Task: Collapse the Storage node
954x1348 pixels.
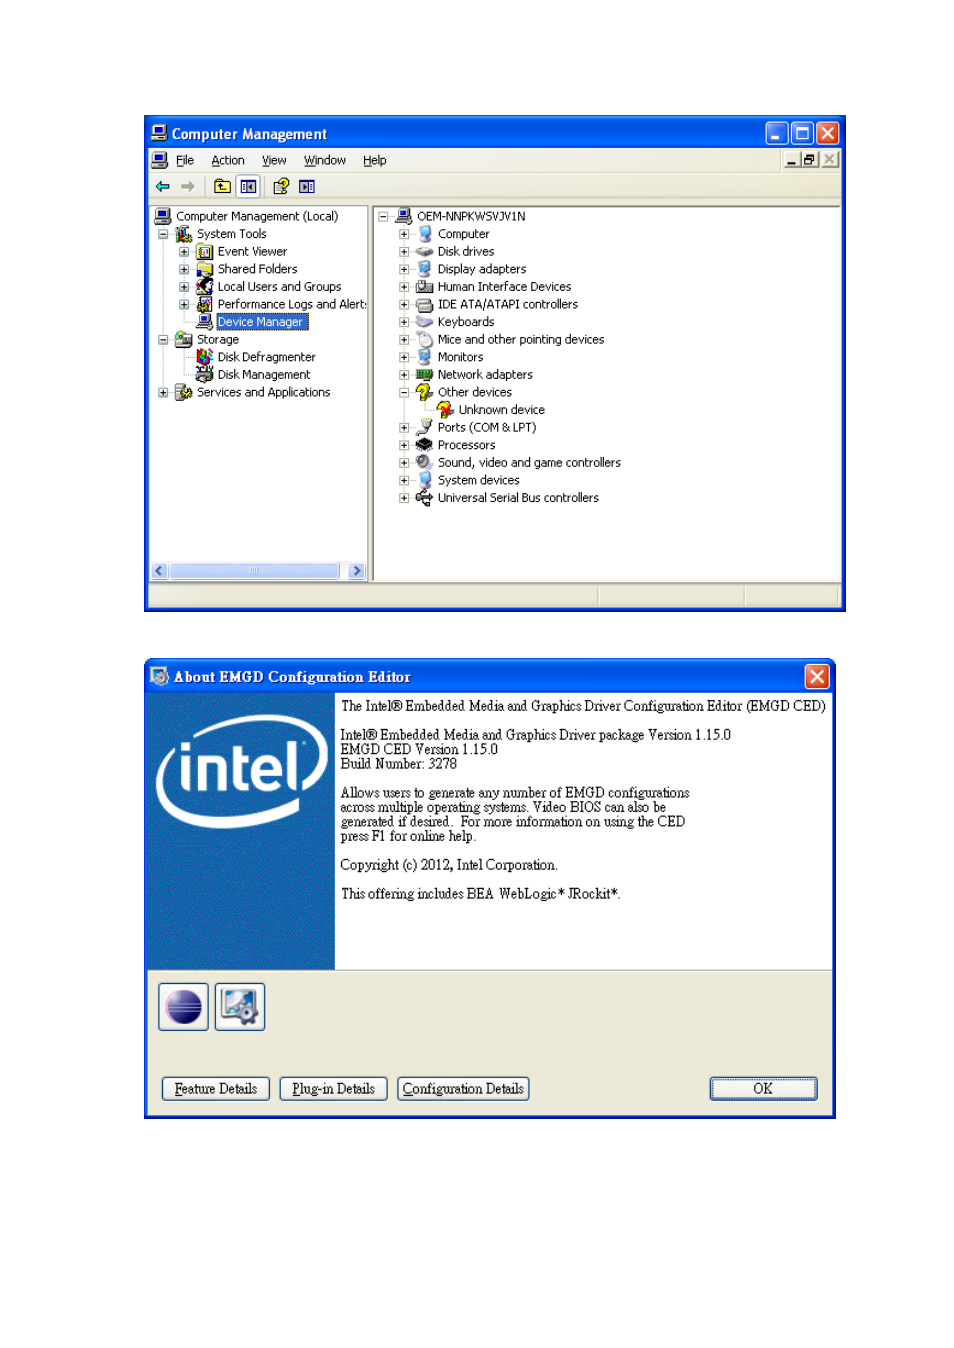Action: [163, 340]
